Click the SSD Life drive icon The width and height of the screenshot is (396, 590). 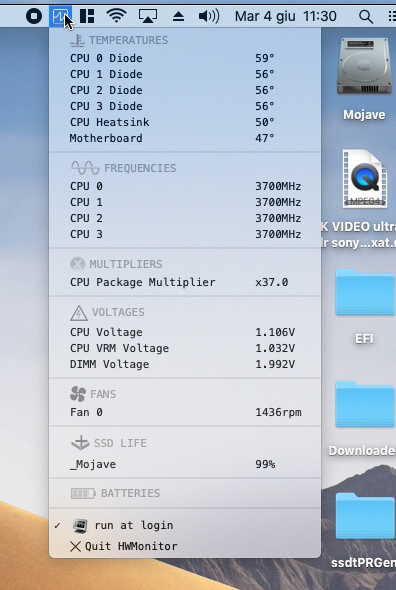[80, 443]
